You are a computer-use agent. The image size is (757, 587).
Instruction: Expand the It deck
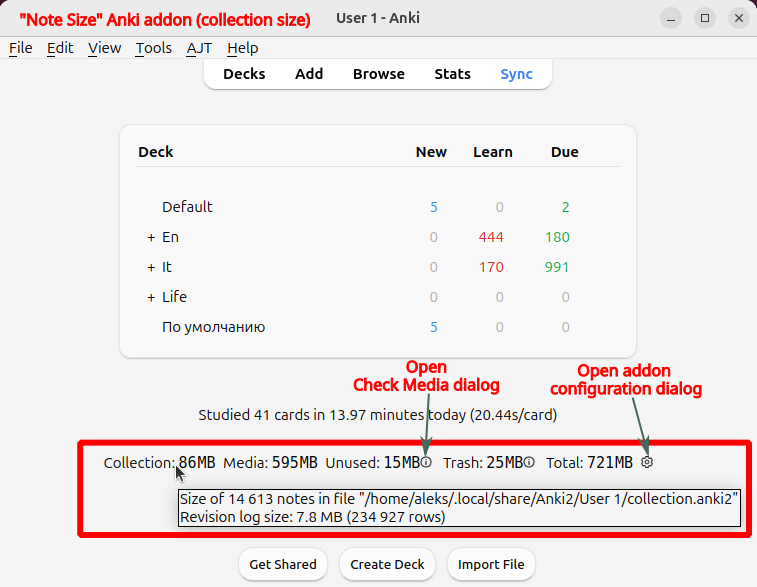tap(152, 267)
